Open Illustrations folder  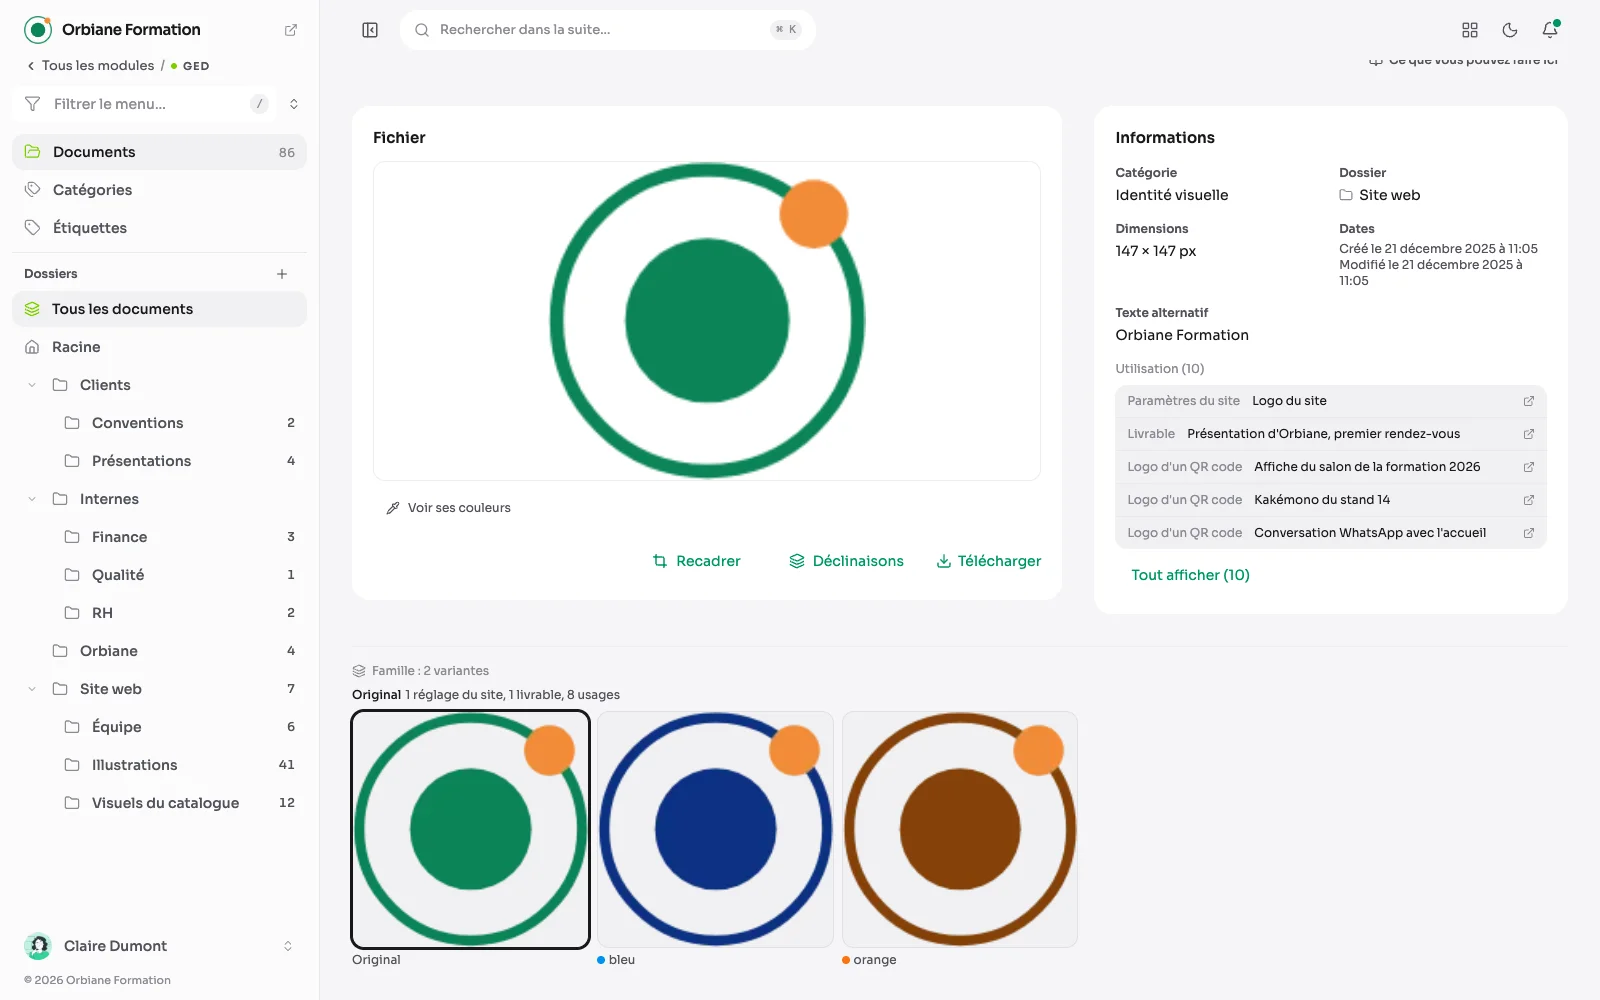180,765
